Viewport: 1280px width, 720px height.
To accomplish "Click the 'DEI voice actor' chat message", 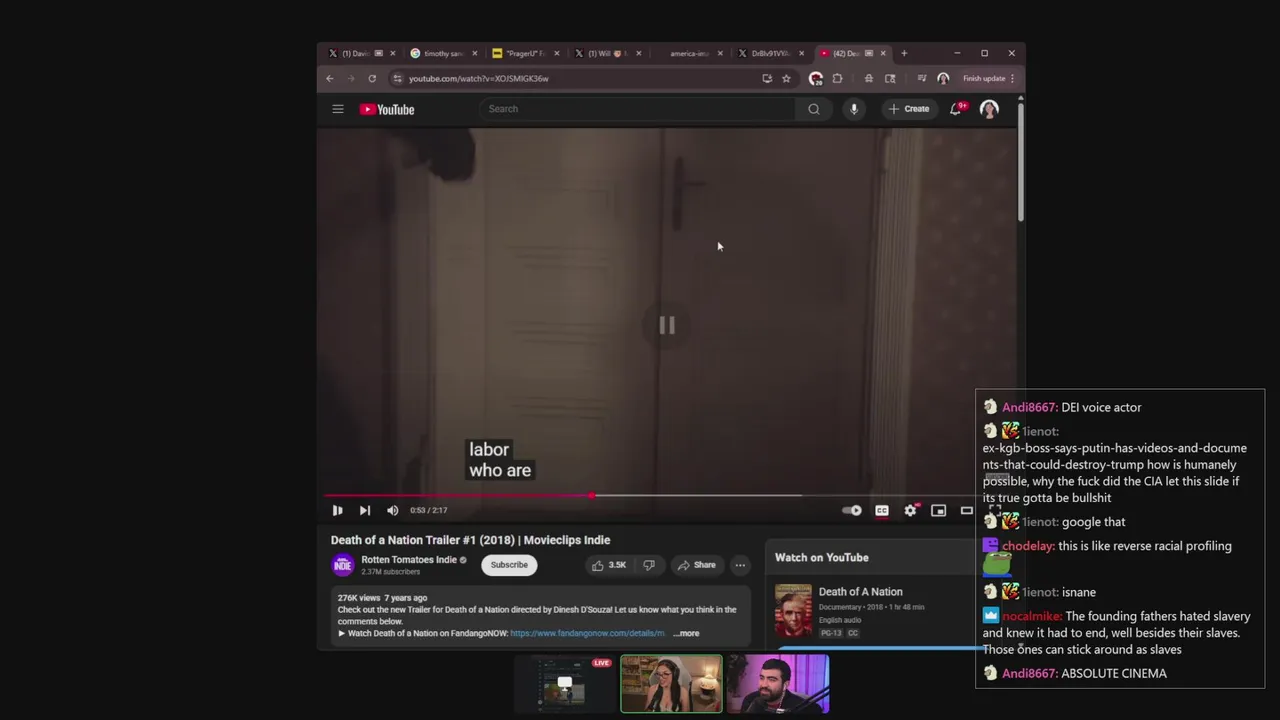I will coord(1101,407).
